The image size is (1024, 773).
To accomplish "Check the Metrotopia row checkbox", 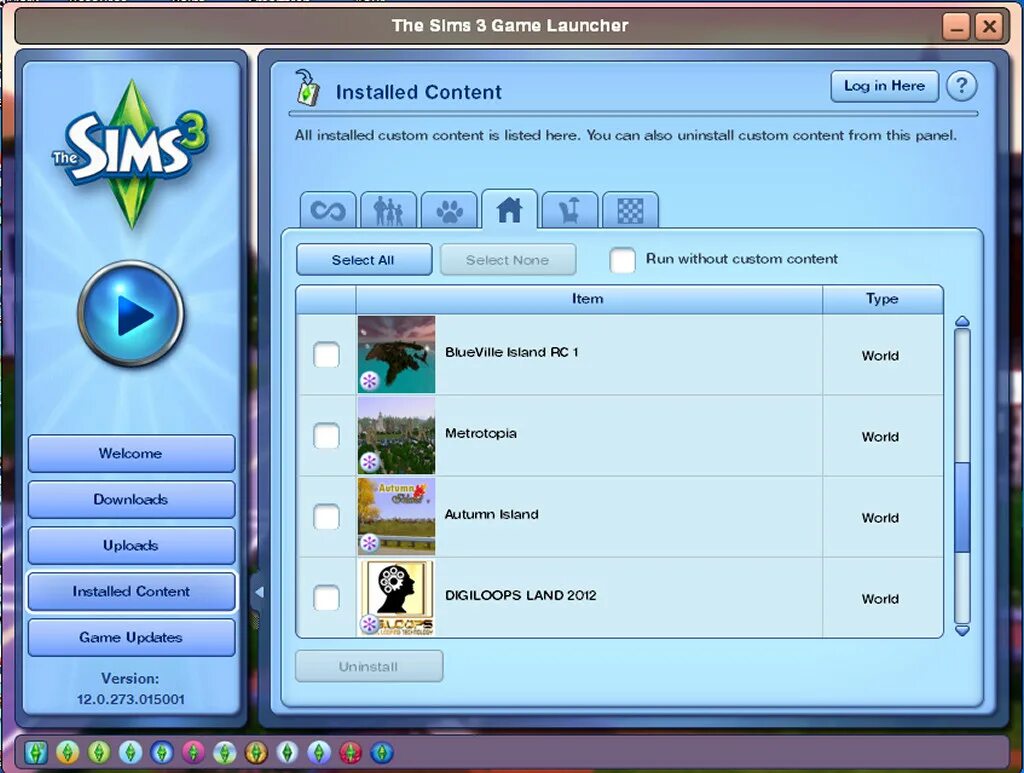I will (x=327, y=435).
